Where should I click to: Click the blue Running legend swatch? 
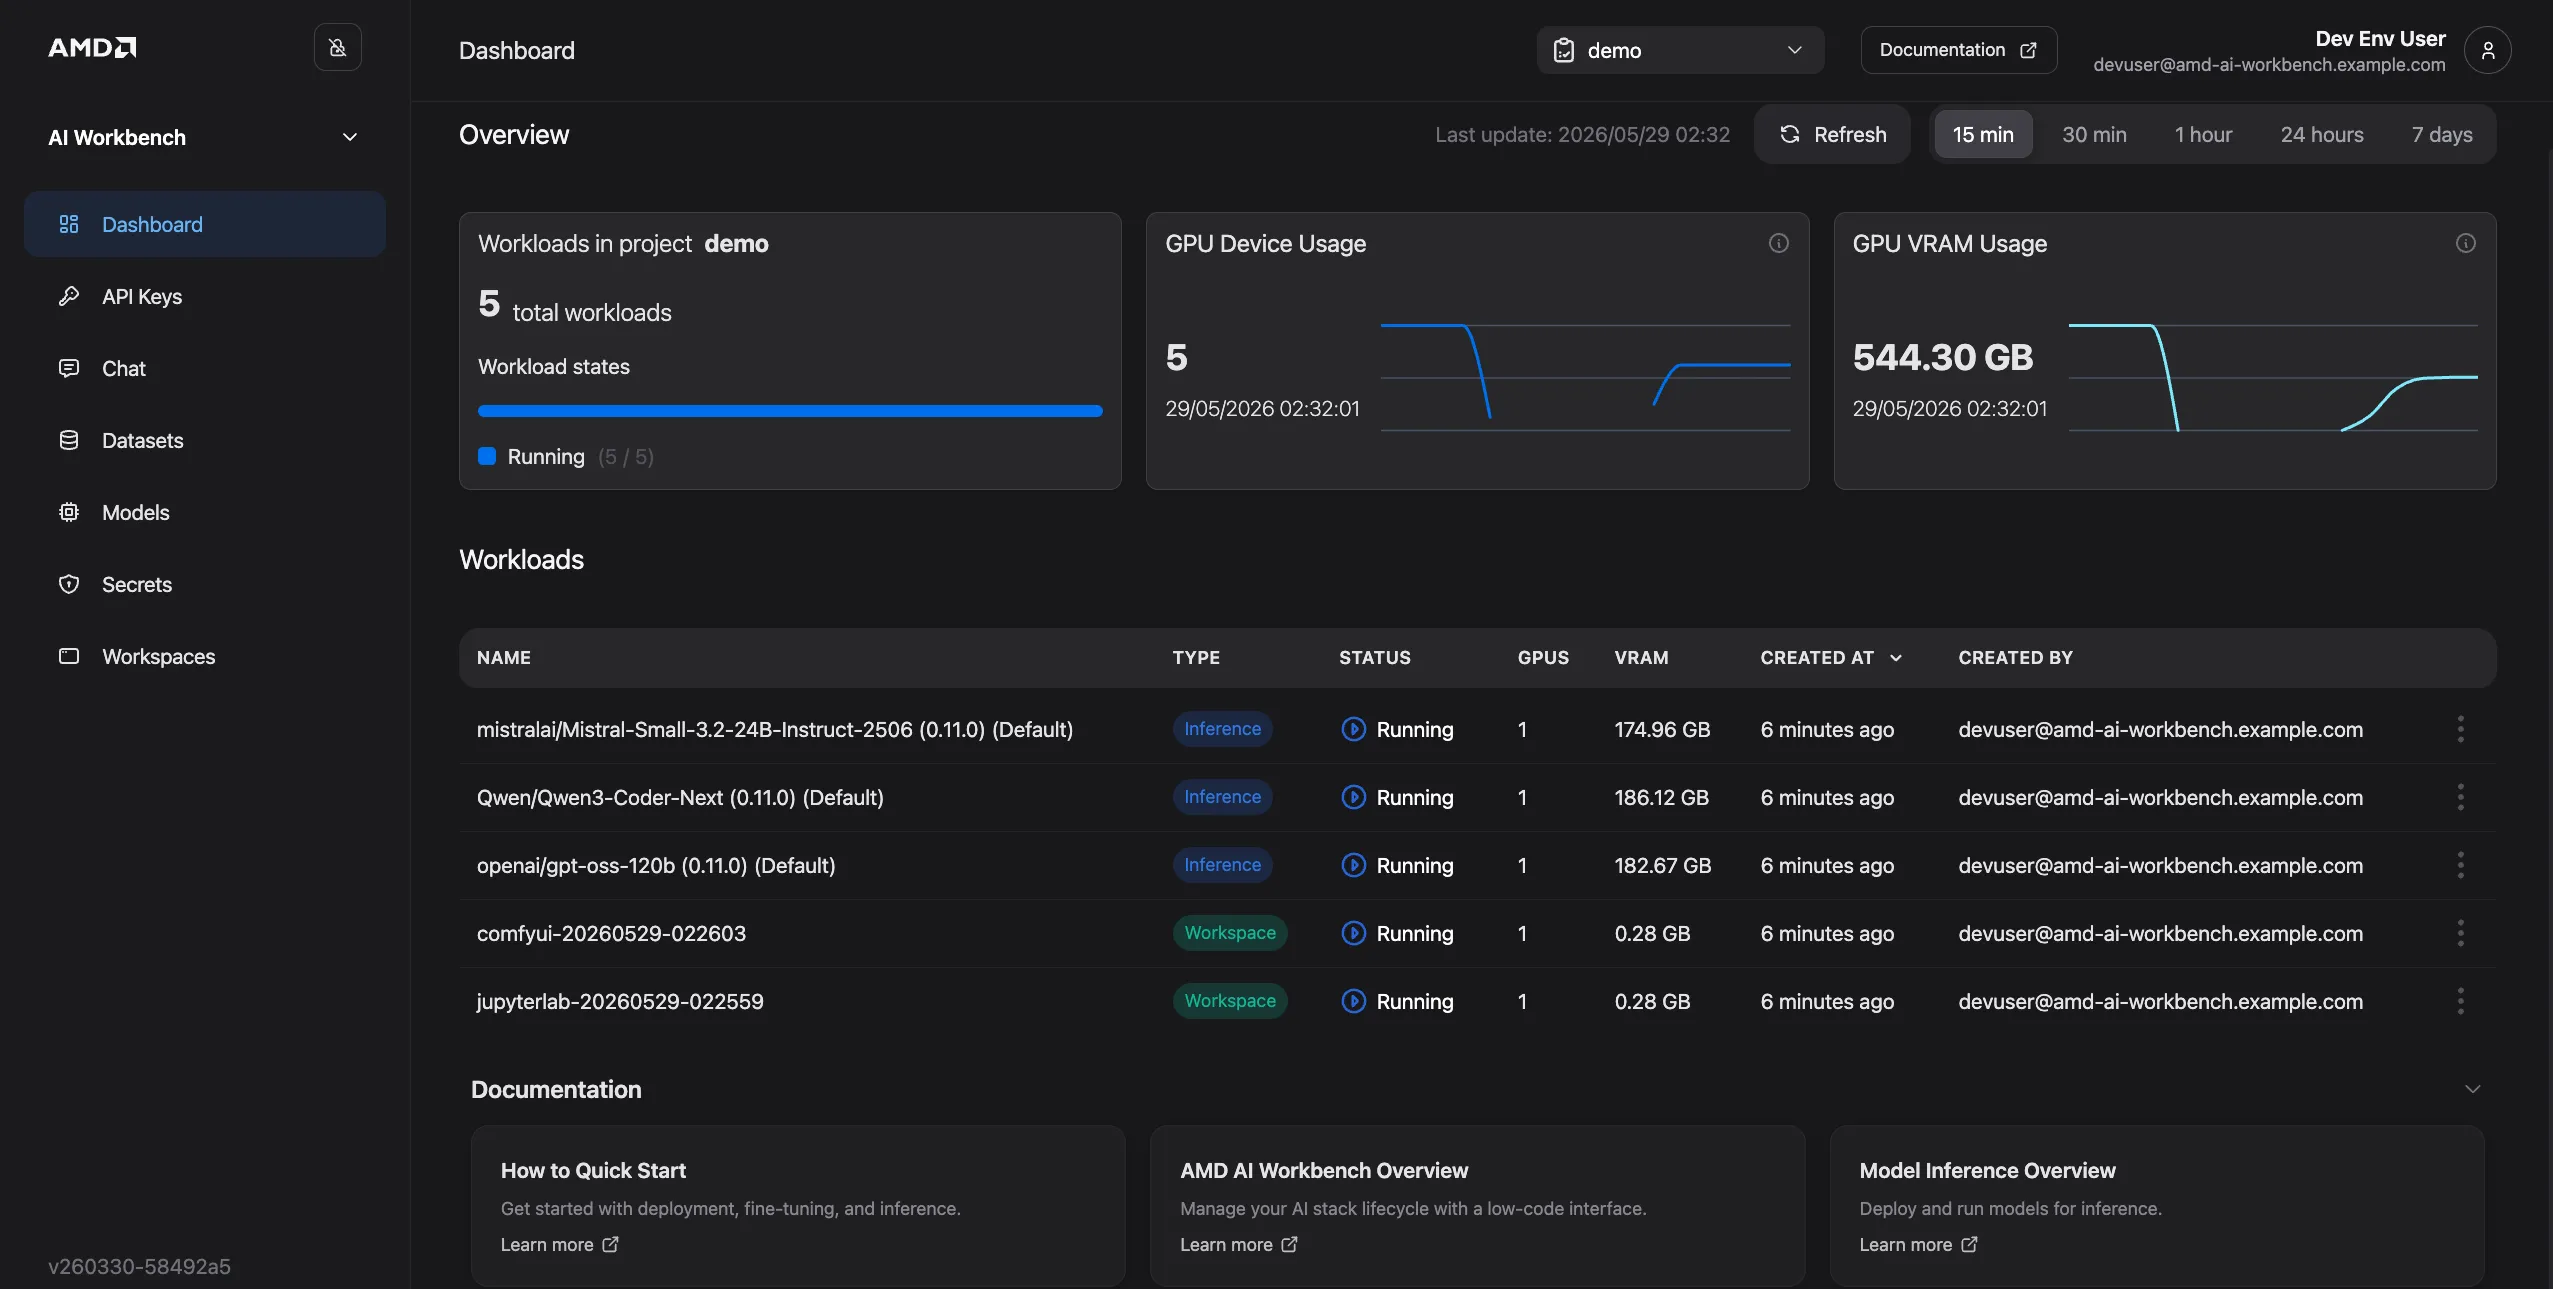pyautogui.click(x=487, y=456)
